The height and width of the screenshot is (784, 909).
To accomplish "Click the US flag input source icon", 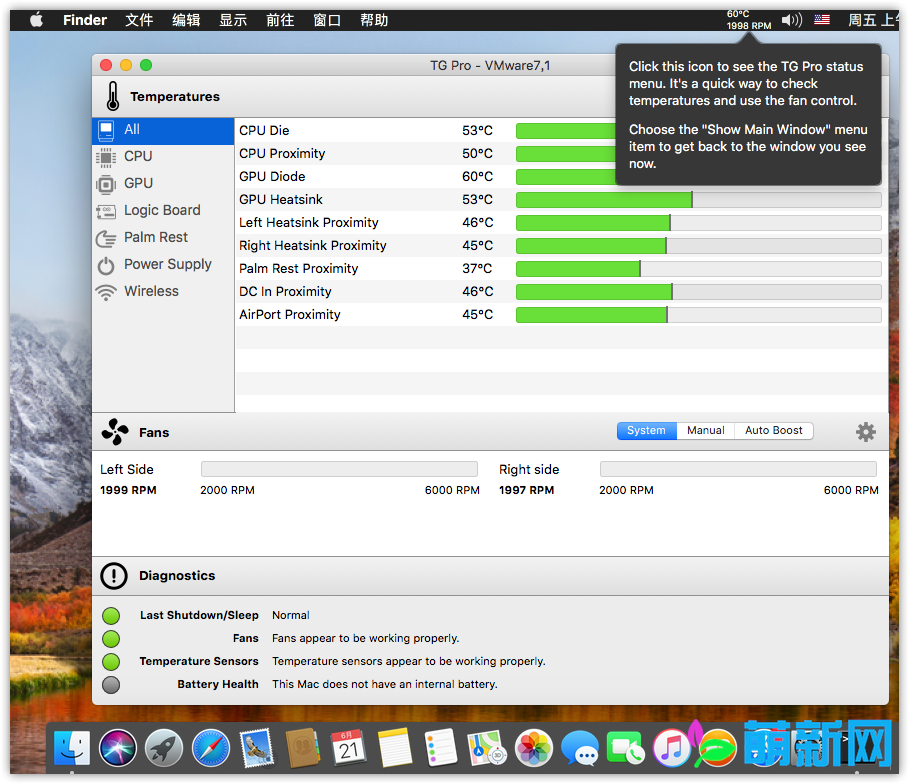I will tap(821, 20).
